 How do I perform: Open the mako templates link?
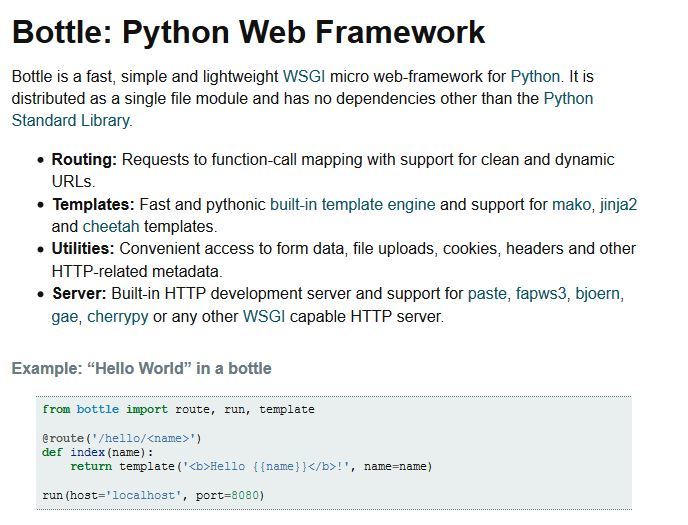point(571,204)
